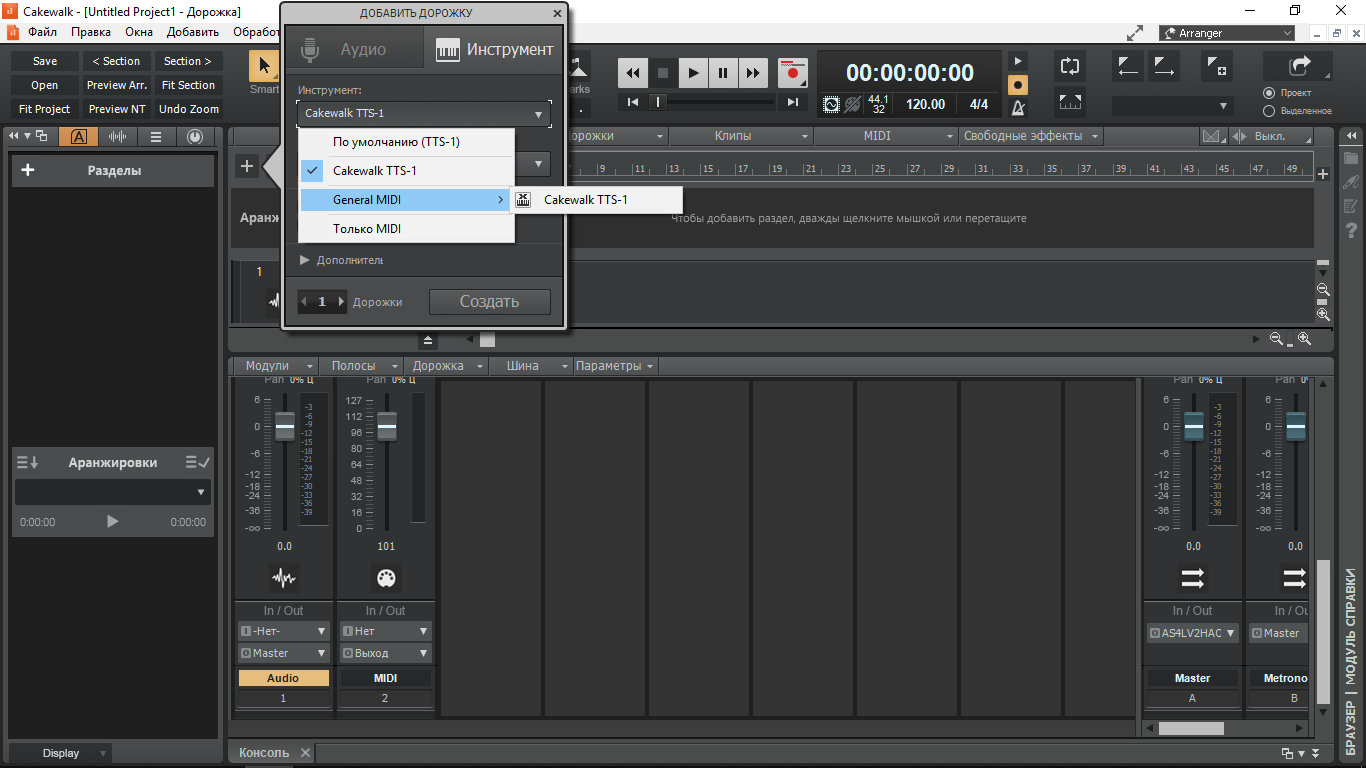The width and height of the screenshot is (1366, 768).
Task: Click the Save button
Action: point(45,61)
